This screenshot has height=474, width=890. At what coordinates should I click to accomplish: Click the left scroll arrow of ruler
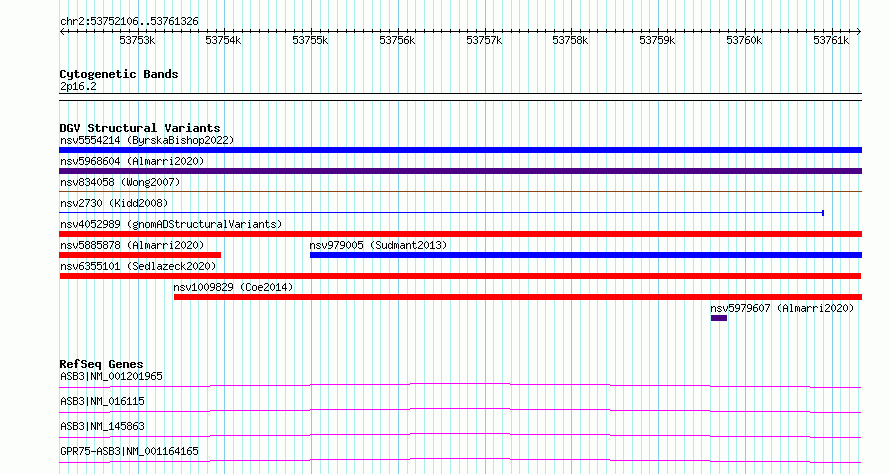tap(62, 32)
